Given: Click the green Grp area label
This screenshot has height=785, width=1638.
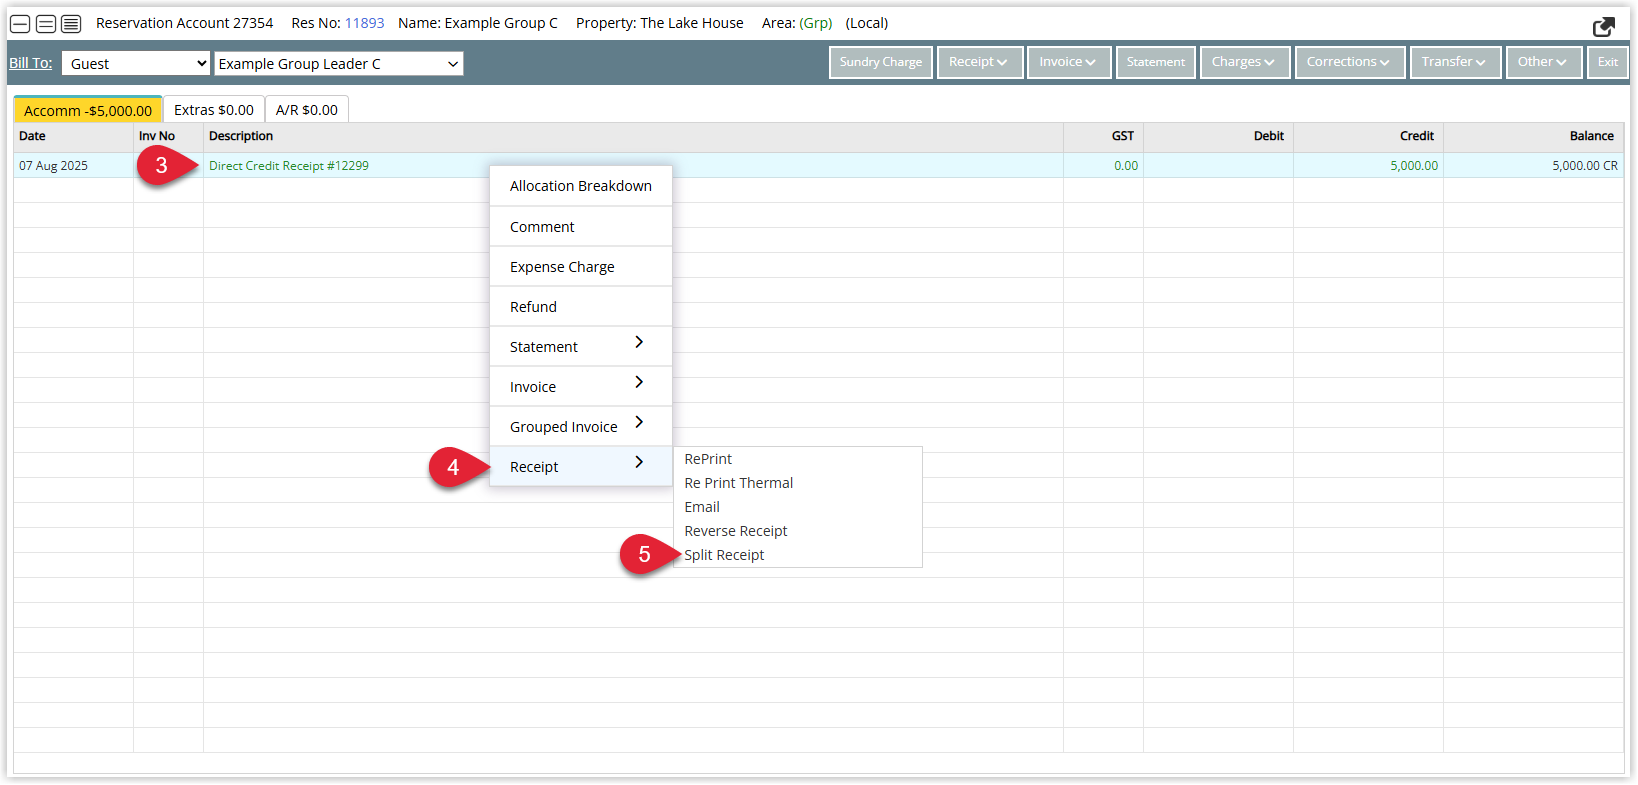Looking at the screenshot, I should click(x=816, y=23).
